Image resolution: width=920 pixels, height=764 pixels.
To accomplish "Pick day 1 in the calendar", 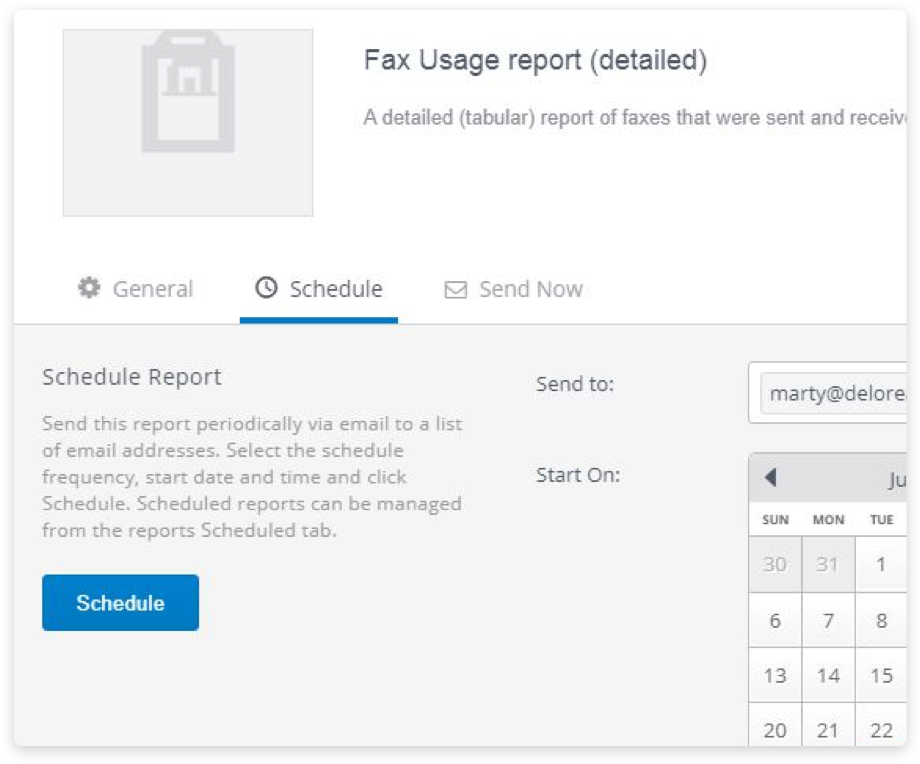I will (x=881, y=564).
